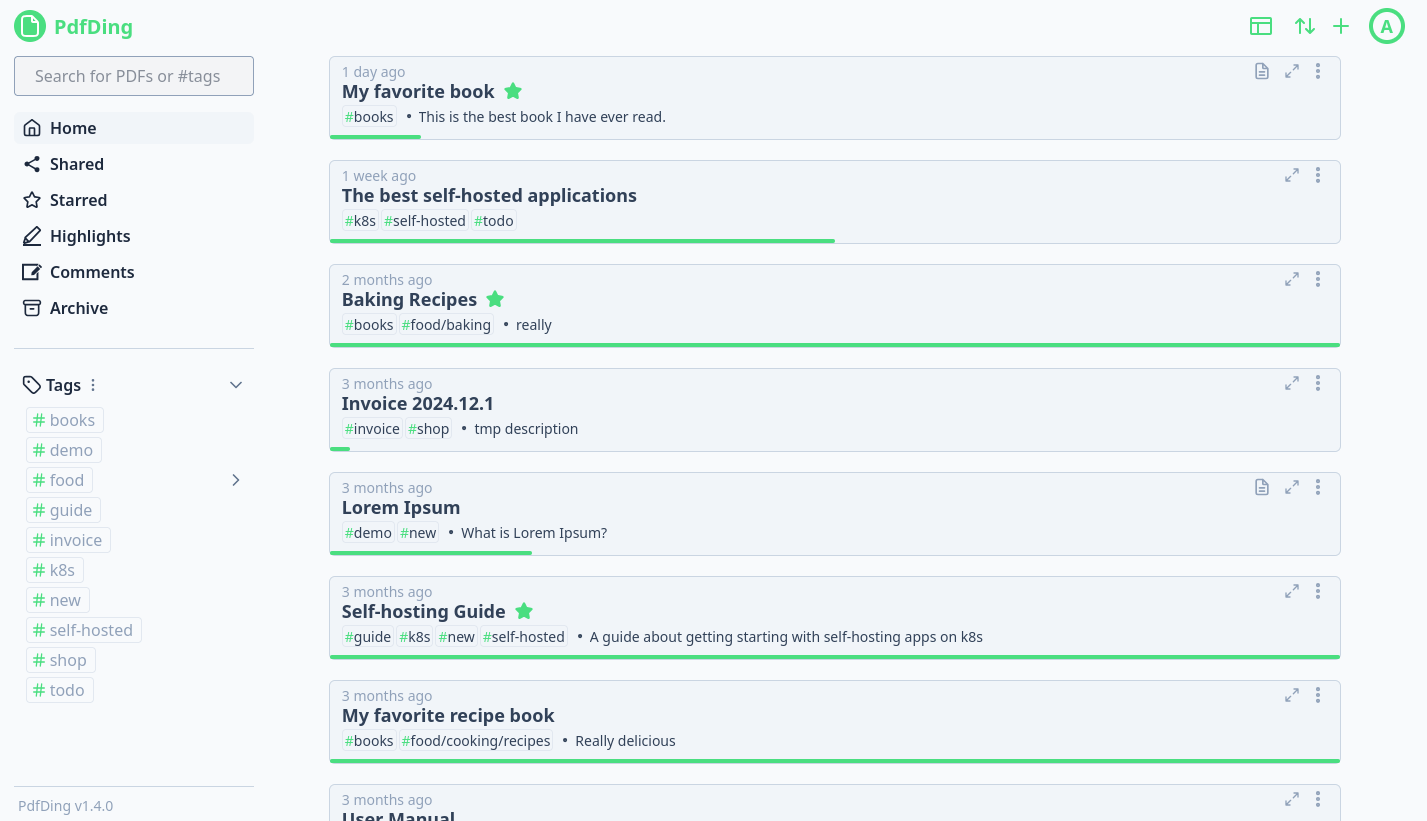The image size is (1427, 821).
Task: Click the PdfDing logo icon
Action: click(x=30, y=26)
